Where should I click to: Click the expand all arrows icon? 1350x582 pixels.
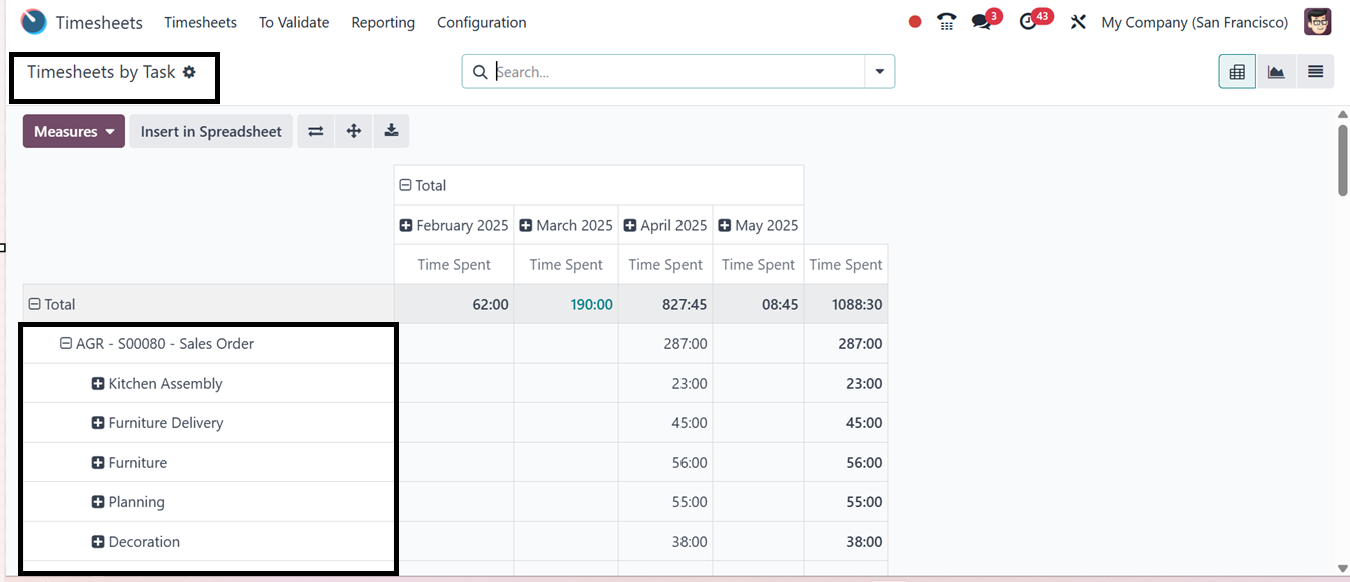(353, 131)
